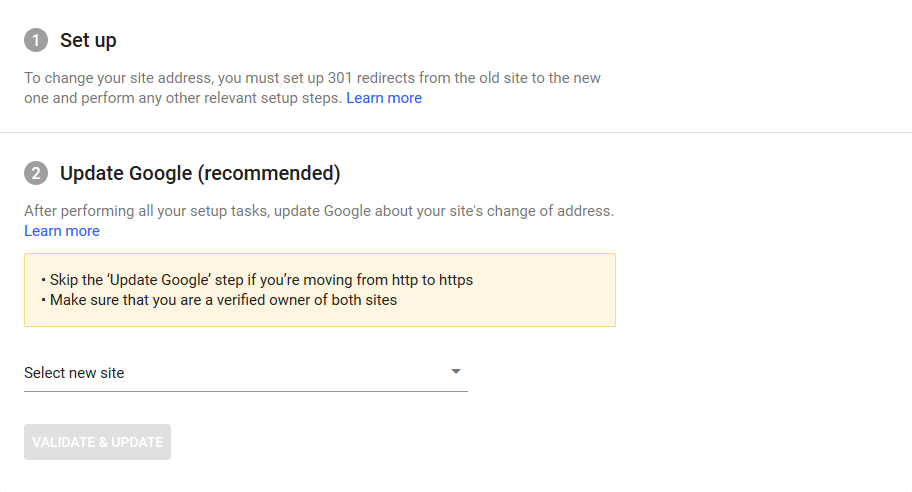Click the 'After performing all your setup tasks' text
The image size is (912, 492).
tap(319, 211)
